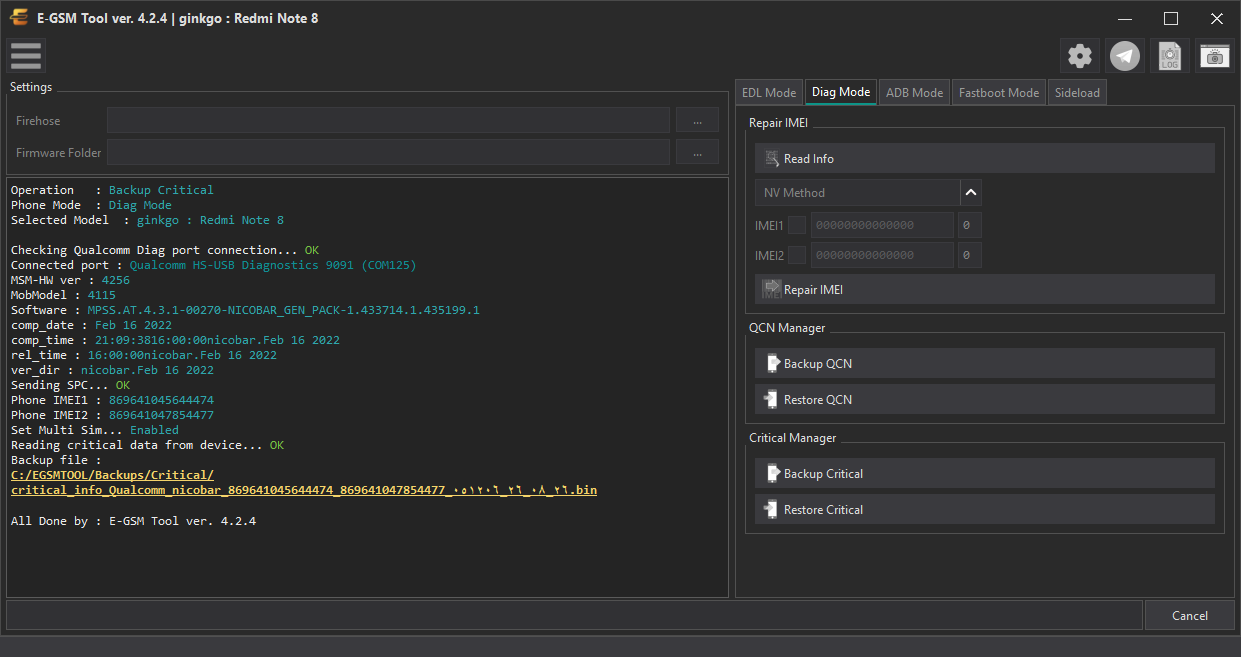Switch to EDL Mode tab
Viewport: 1241px width, 657px height.
[769, 92]
